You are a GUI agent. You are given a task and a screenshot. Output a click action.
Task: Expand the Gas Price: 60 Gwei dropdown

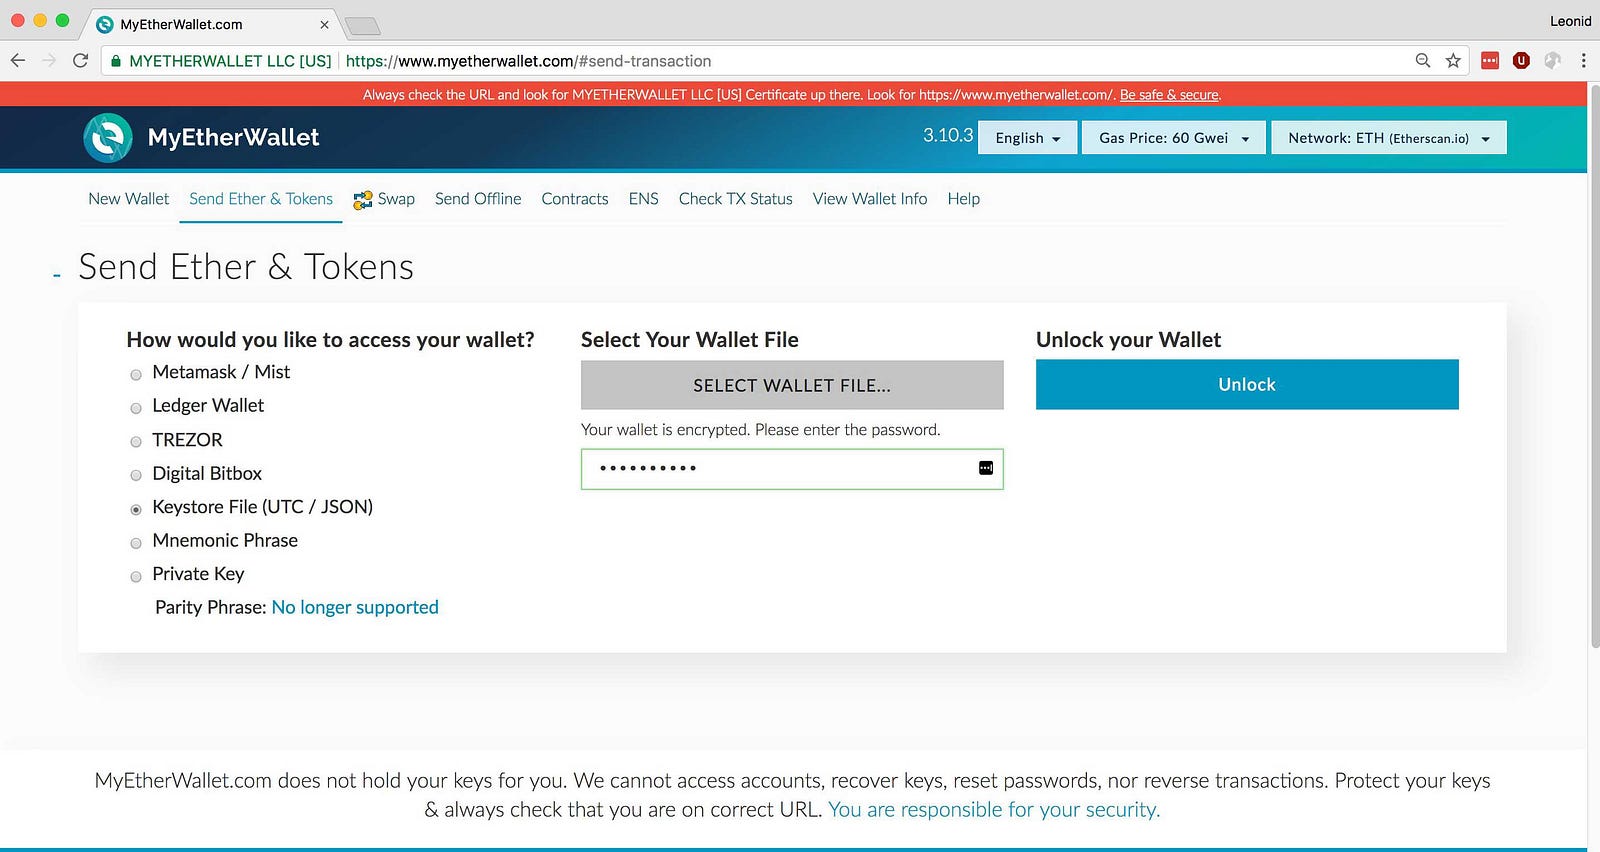click(x=1174, y=138)
